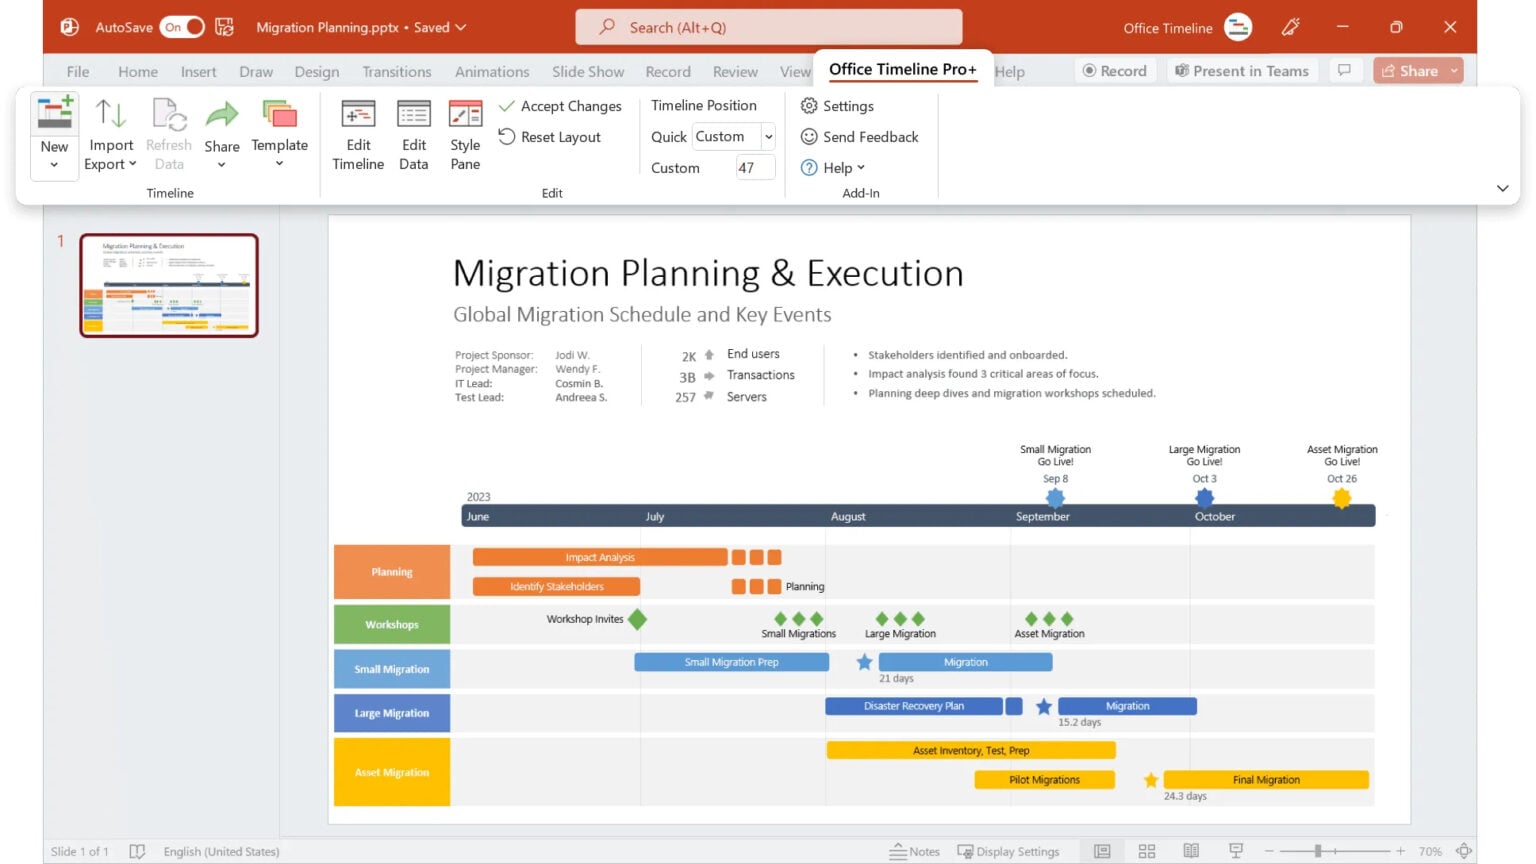Open the Edit Timeline tool
The height and width of the screenshot is (864, 1536).
pos(358,115)
